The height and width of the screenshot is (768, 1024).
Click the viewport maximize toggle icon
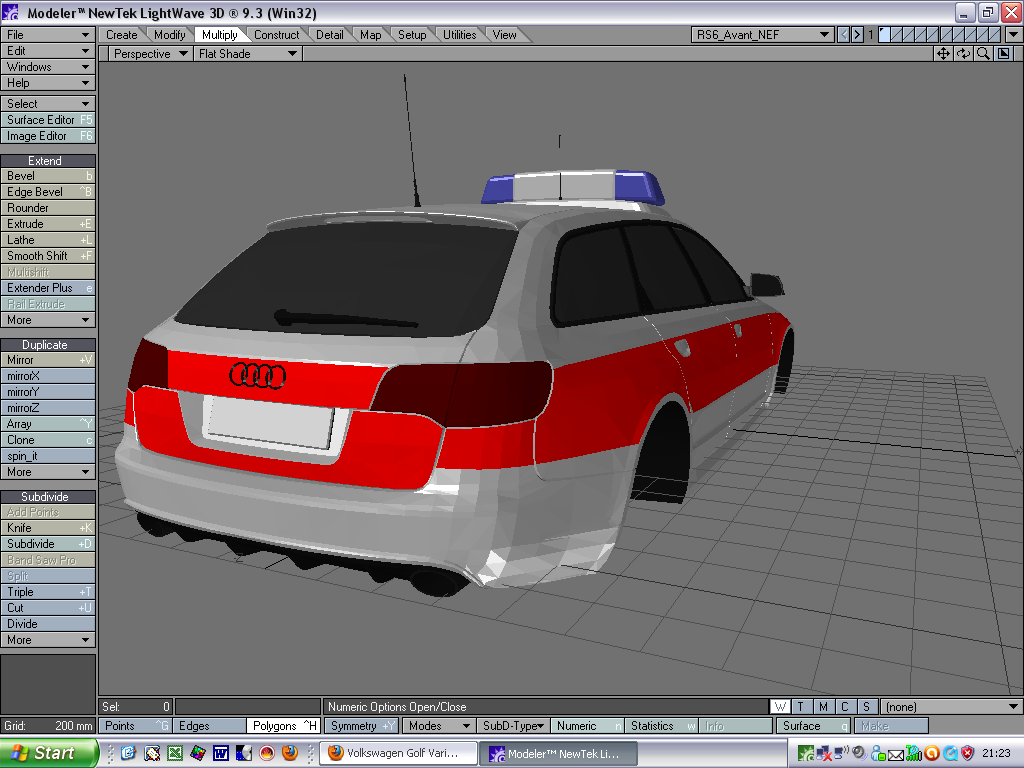pyautogui.click(x=1004, y=54)
